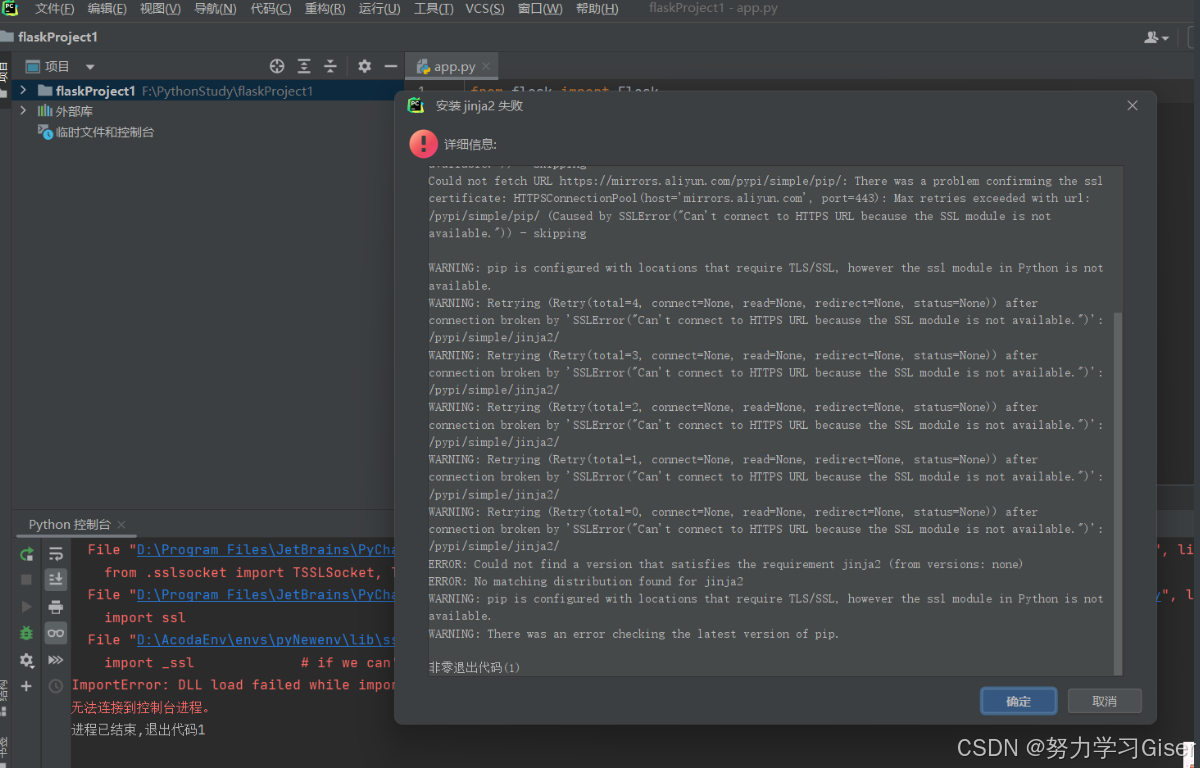Image resolution: width=1200 pixels, height=768 pixels.
Task: Open the 窗口(W) menu
Action: coord(540,9)
